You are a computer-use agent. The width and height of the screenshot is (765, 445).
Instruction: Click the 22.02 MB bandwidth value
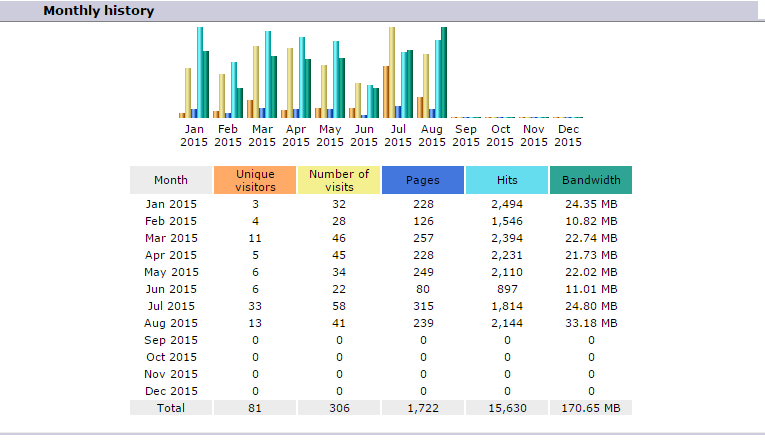(591, 272)
